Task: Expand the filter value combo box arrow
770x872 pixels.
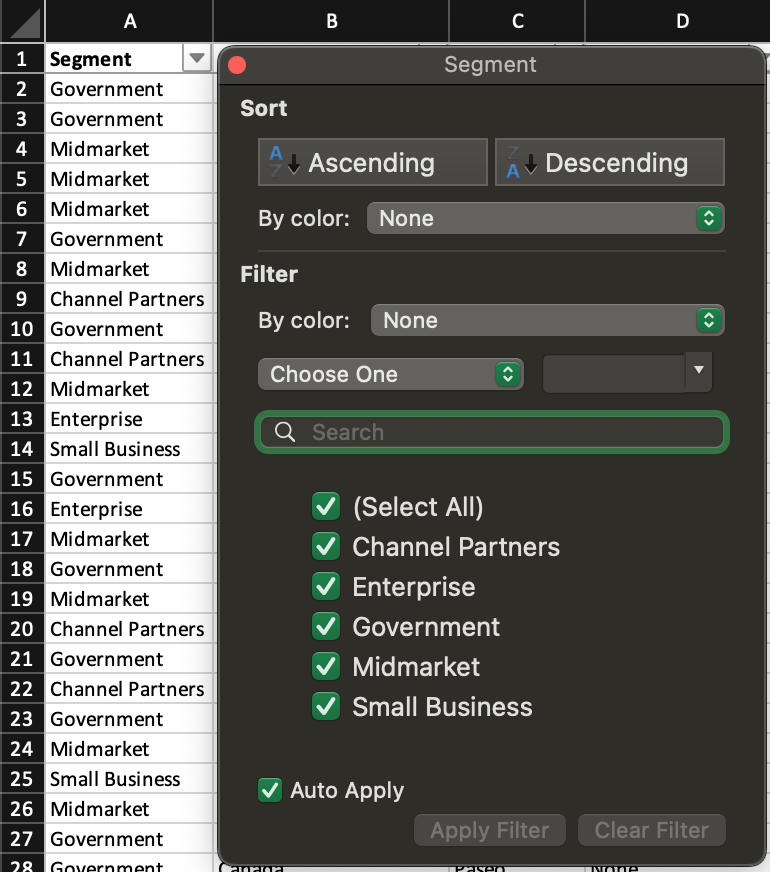Action: pyautogui.click(x=699, y=370)
